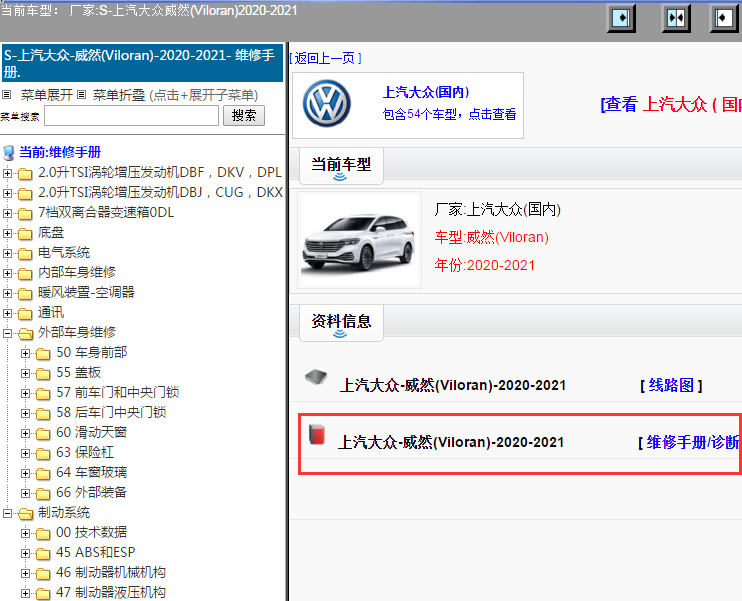
Task: Click the blue S-上汽大众-威然 维修手册 header
Action: (x=142, y=63)
